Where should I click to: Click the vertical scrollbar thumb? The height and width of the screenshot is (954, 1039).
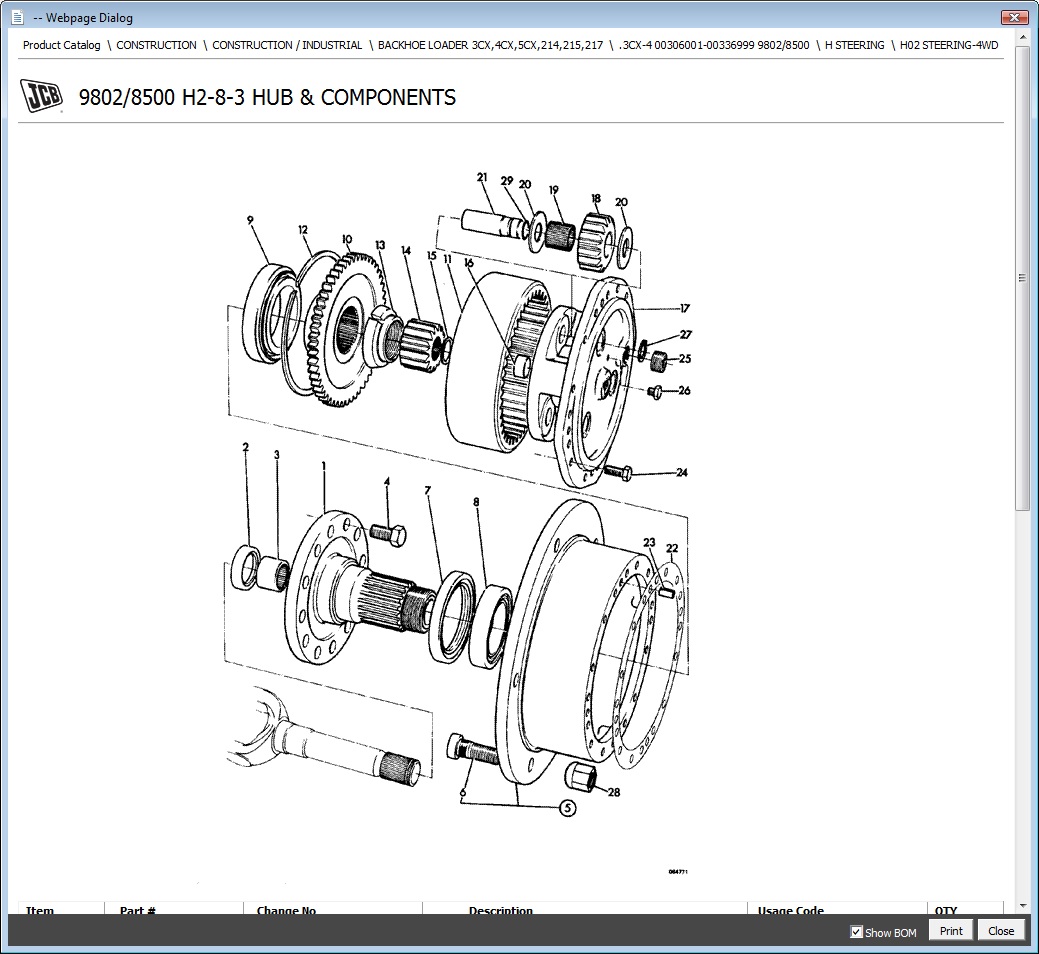click(x=1022, y=278)
